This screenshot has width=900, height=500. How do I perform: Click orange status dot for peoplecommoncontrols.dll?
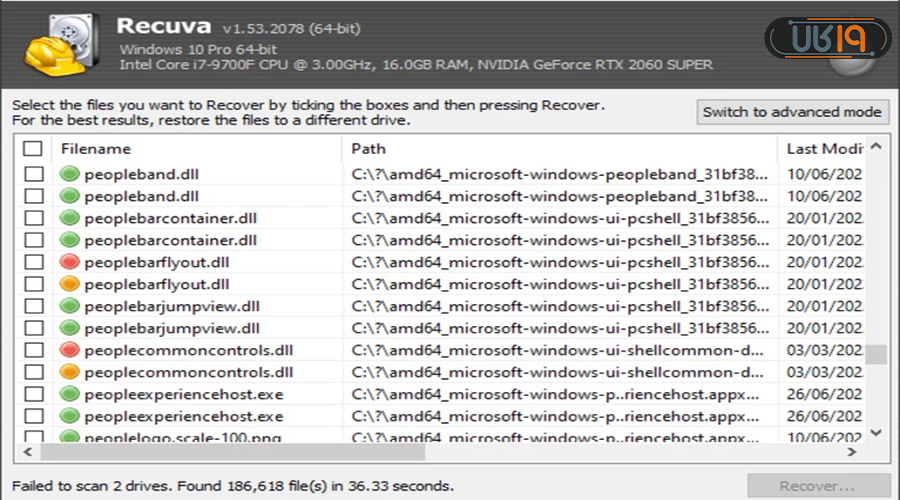tap(70, 372)
